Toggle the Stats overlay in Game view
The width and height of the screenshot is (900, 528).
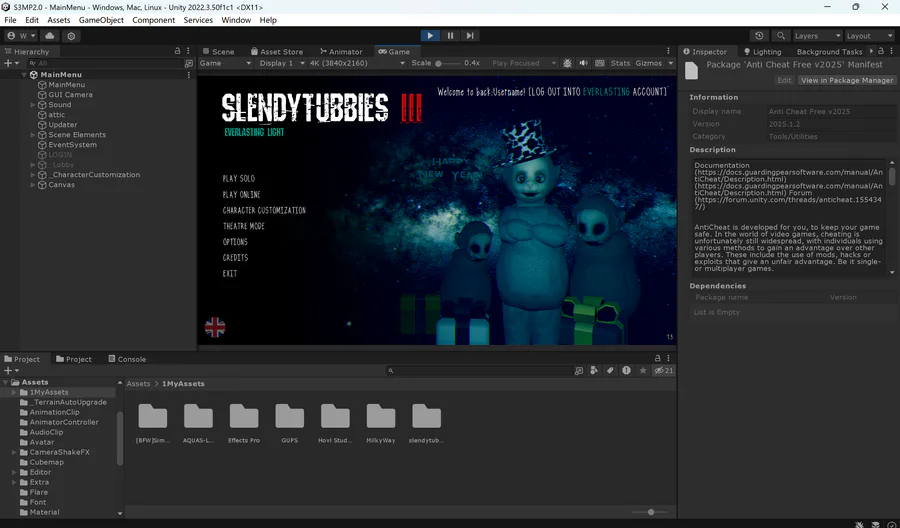tap(620, 63)
